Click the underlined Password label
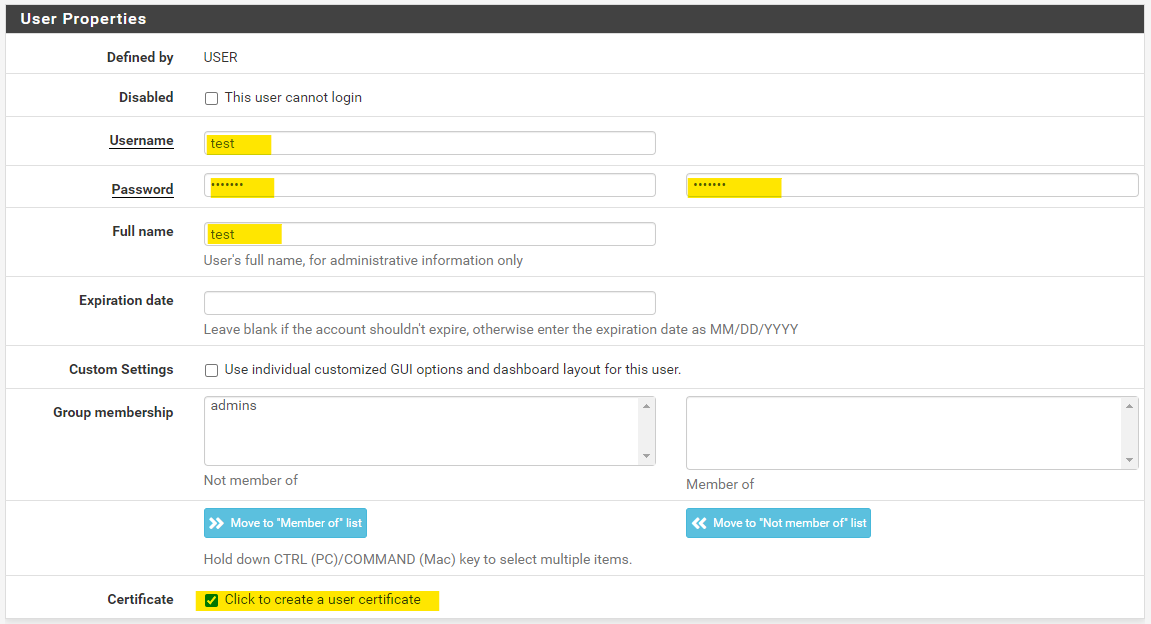1151x624 pixels. [142, 189]
